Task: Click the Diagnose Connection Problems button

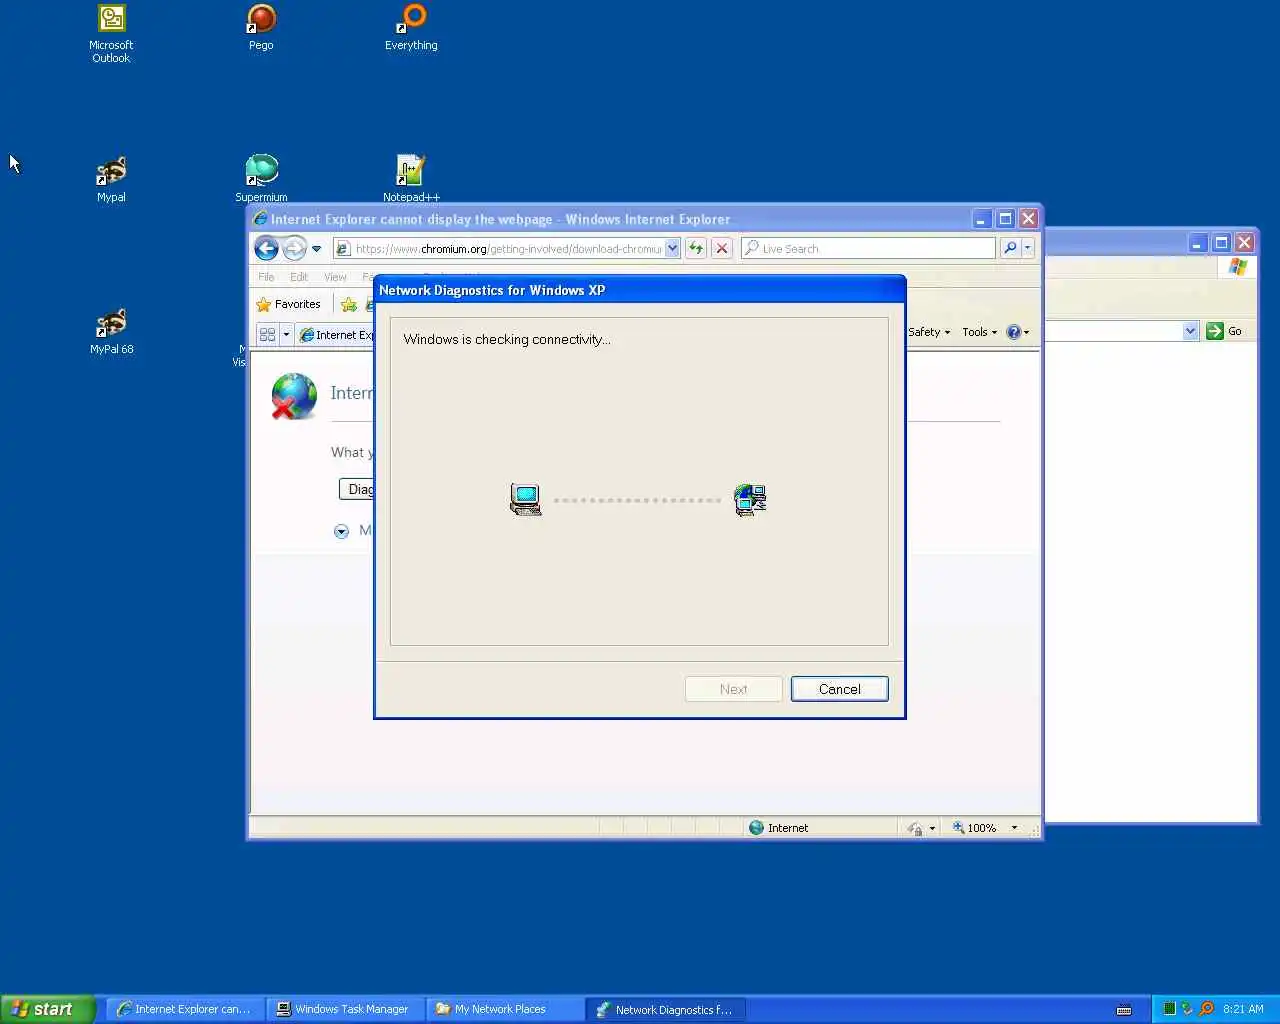Action: click(357, 489)
